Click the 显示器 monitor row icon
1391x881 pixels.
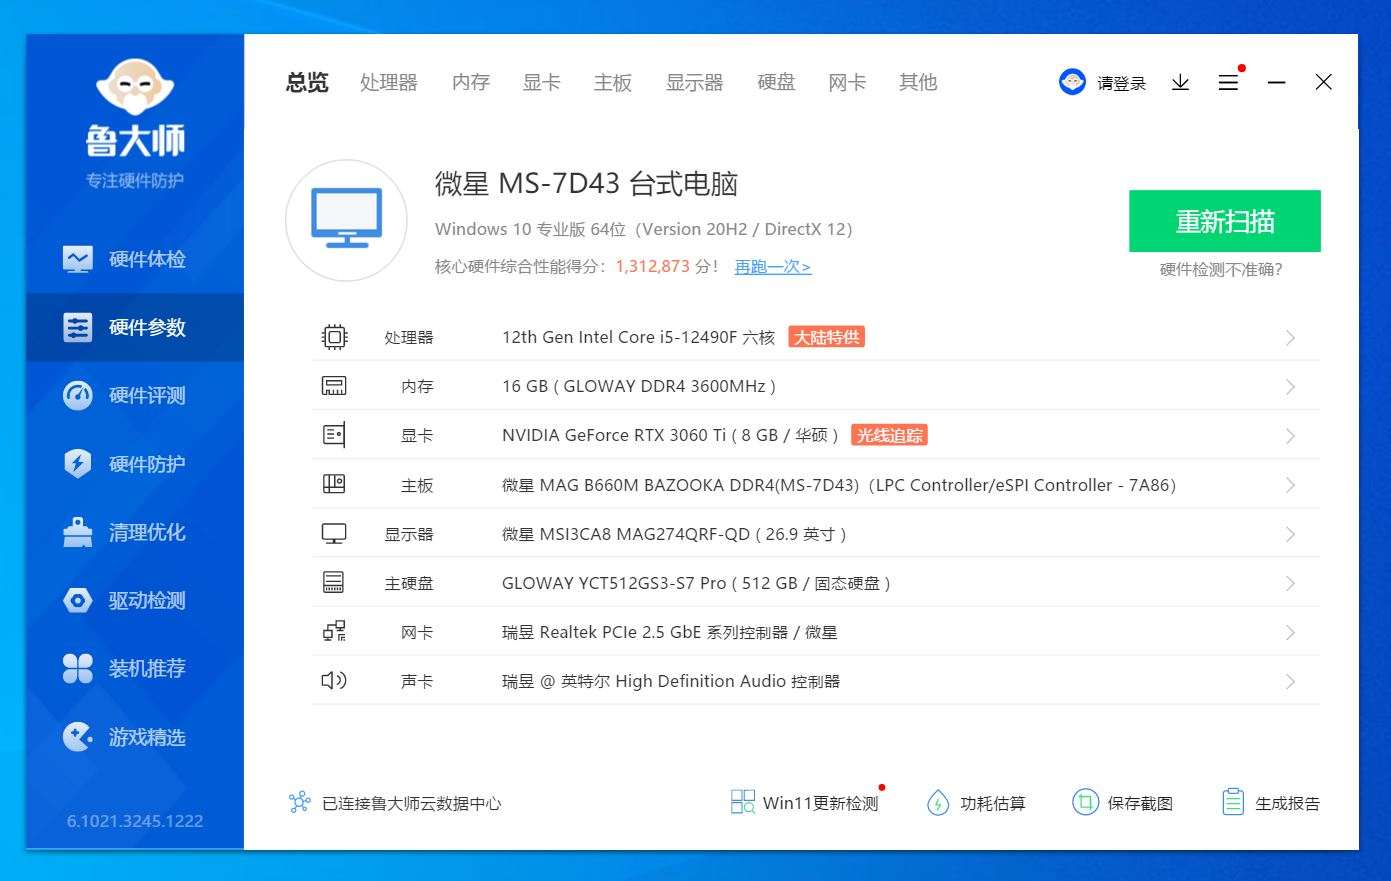click(x=334, y=534)
